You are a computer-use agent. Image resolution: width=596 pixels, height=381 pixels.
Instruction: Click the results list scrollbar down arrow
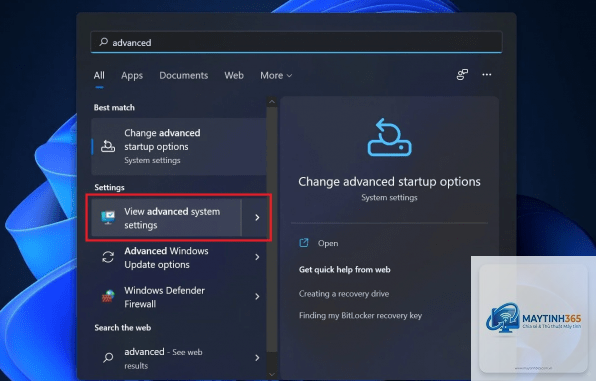pyautogui.click(x=272, y=374)
